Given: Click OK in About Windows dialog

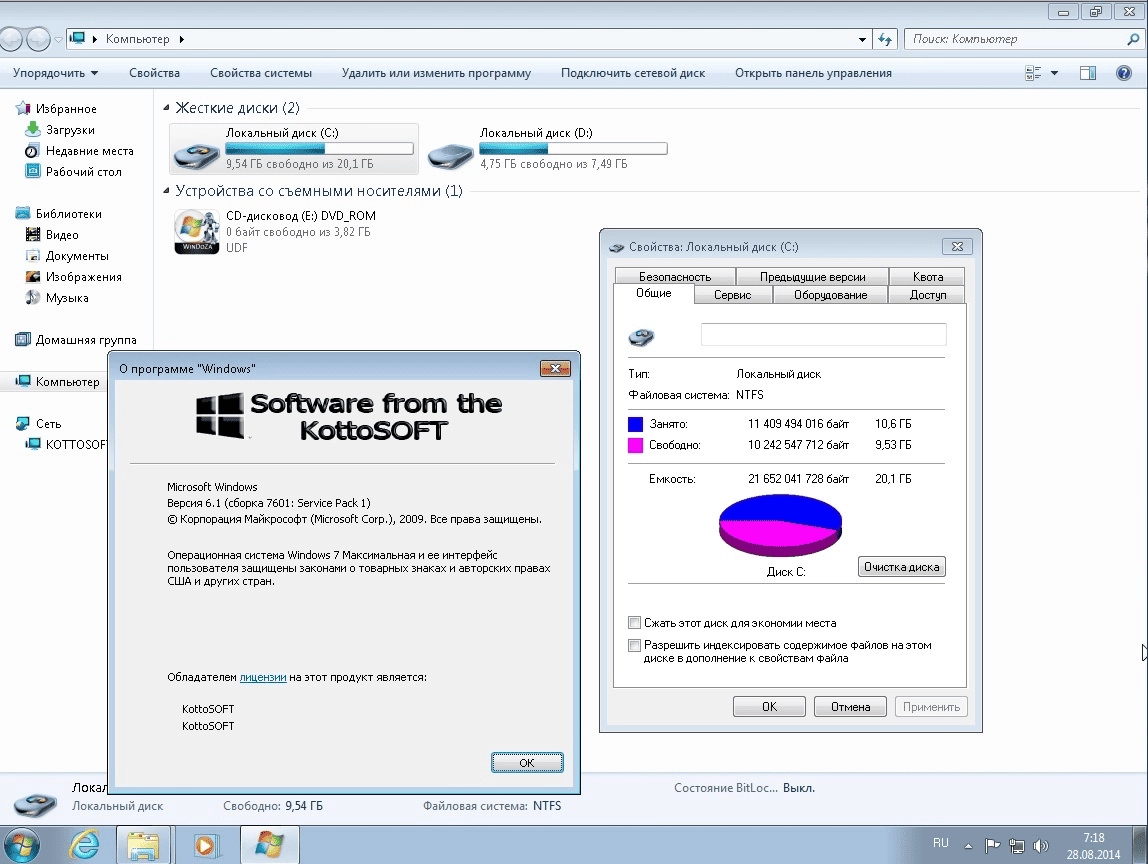Looking at the screenshot, I should [527, 763].
